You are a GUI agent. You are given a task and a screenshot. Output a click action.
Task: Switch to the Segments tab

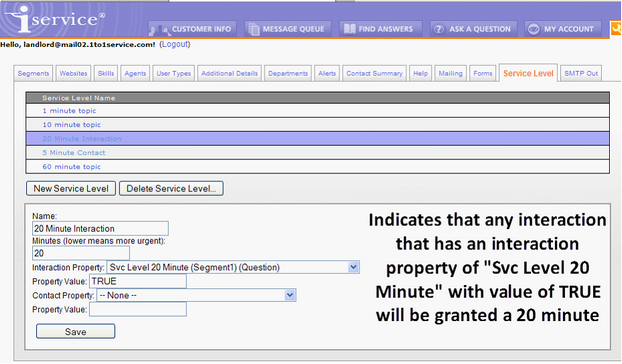click(33, 73)
